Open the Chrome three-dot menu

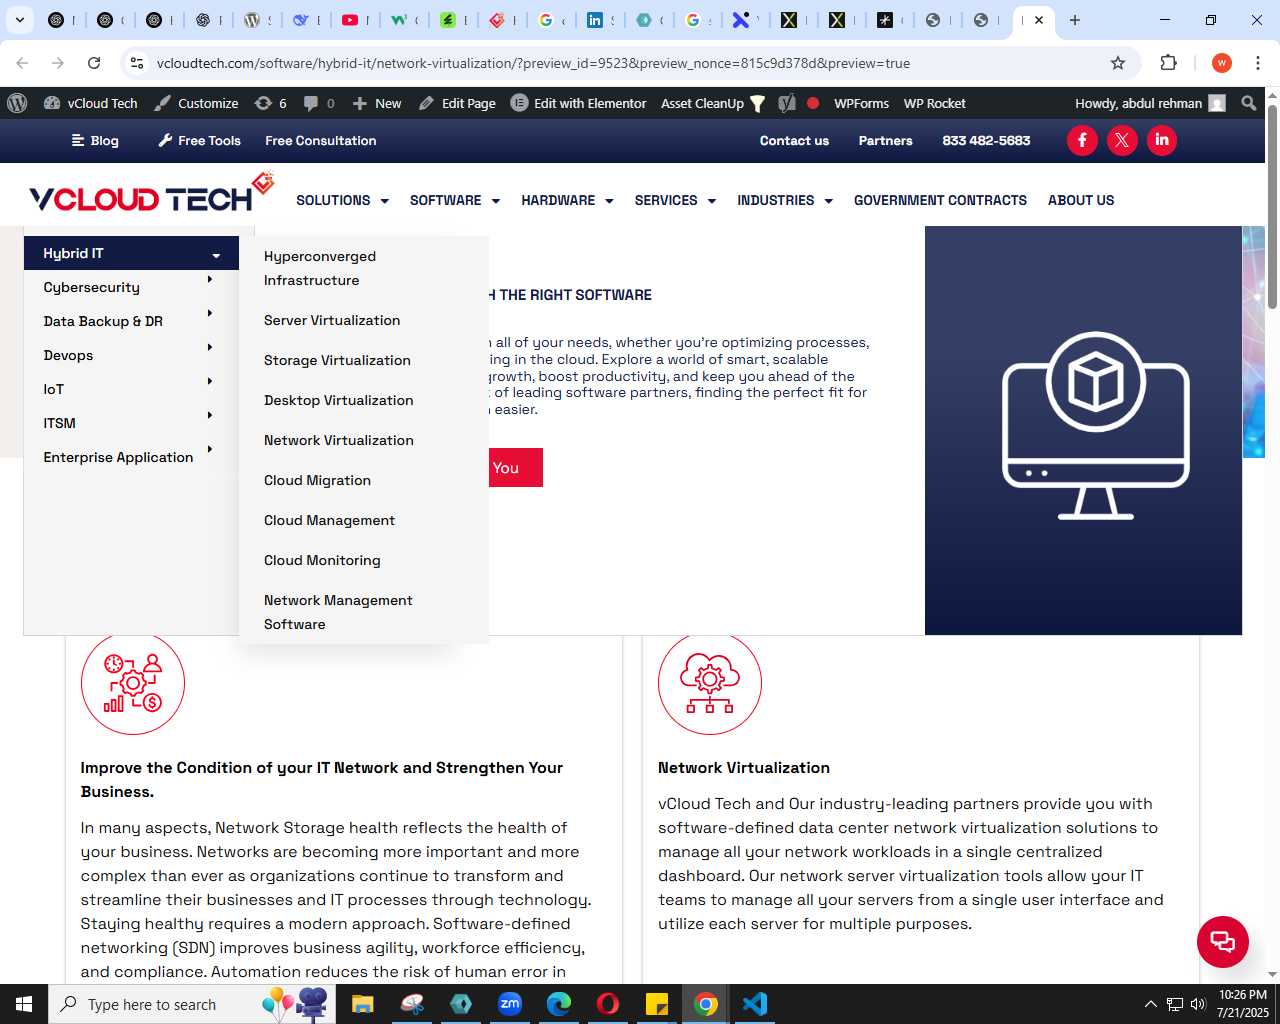click(1258, 63)
